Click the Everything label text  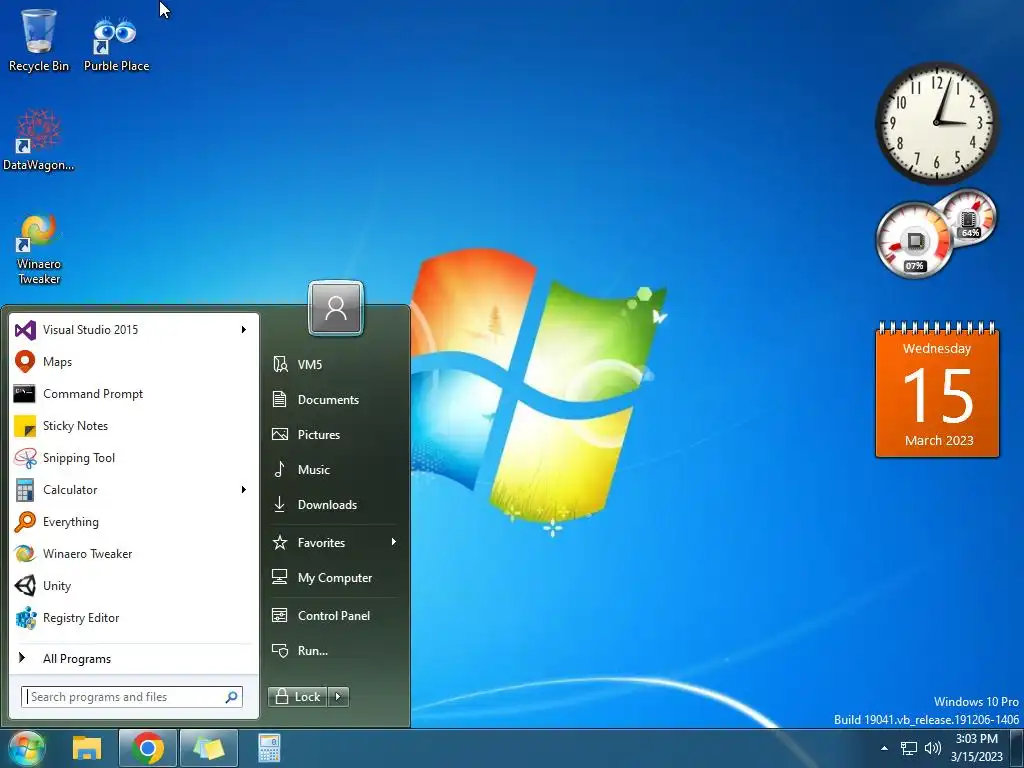click(71, 522)
